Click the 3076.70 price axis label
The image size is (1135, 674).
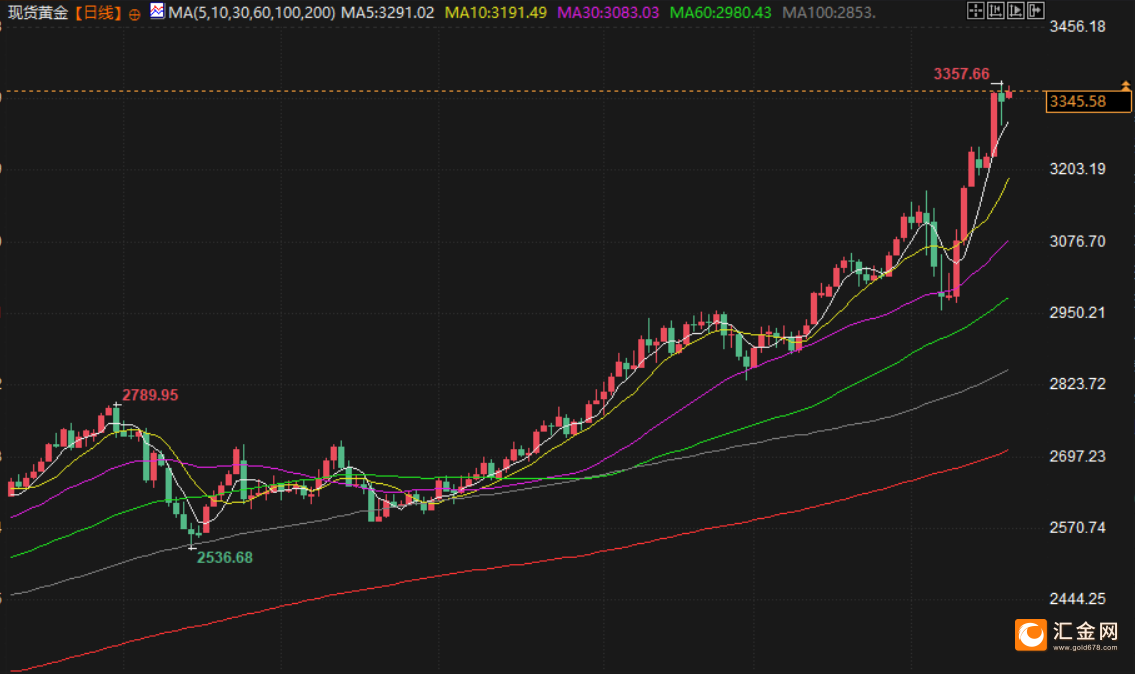[x=1078, y=242]
